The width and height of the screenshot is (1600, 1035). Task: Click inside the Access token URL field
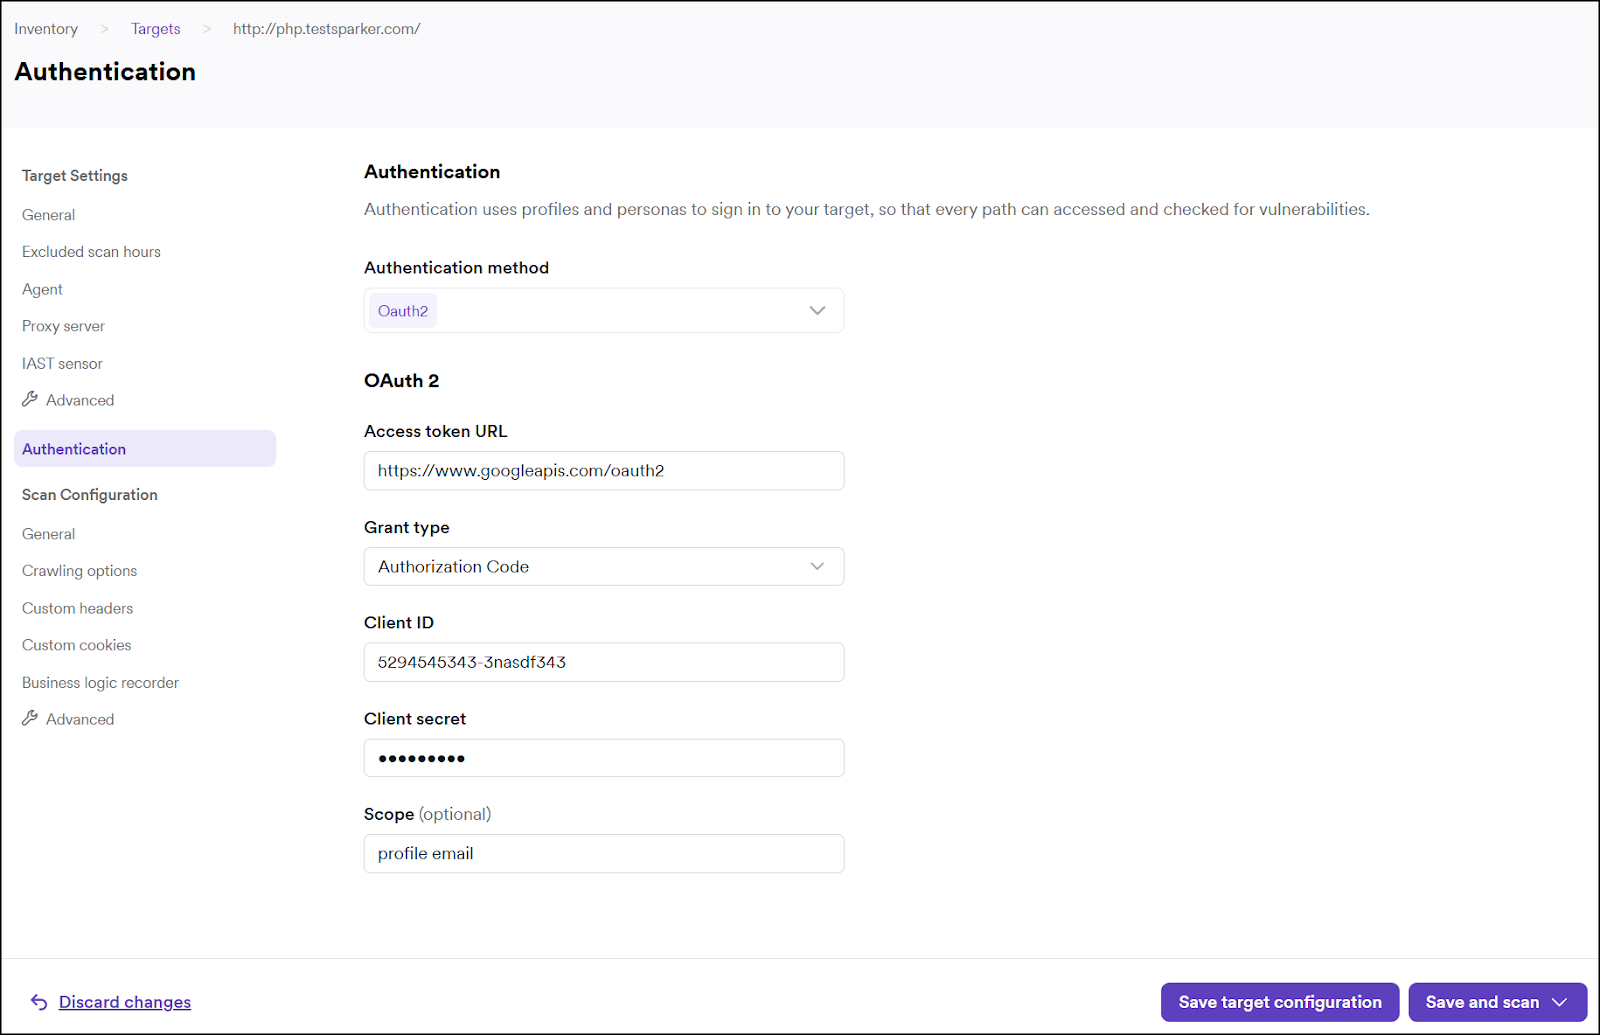[603, 470]
